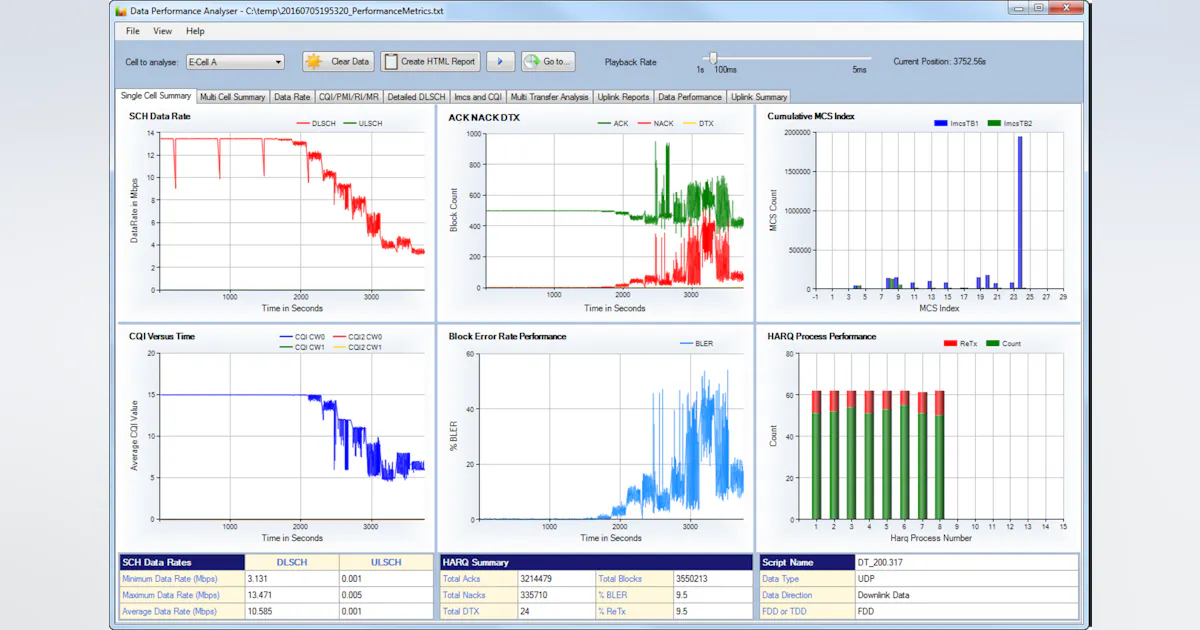Click the ULSCH legend entry in SCH Data Rate
This screenshot has width=1200, height=630.
(363, 124)
